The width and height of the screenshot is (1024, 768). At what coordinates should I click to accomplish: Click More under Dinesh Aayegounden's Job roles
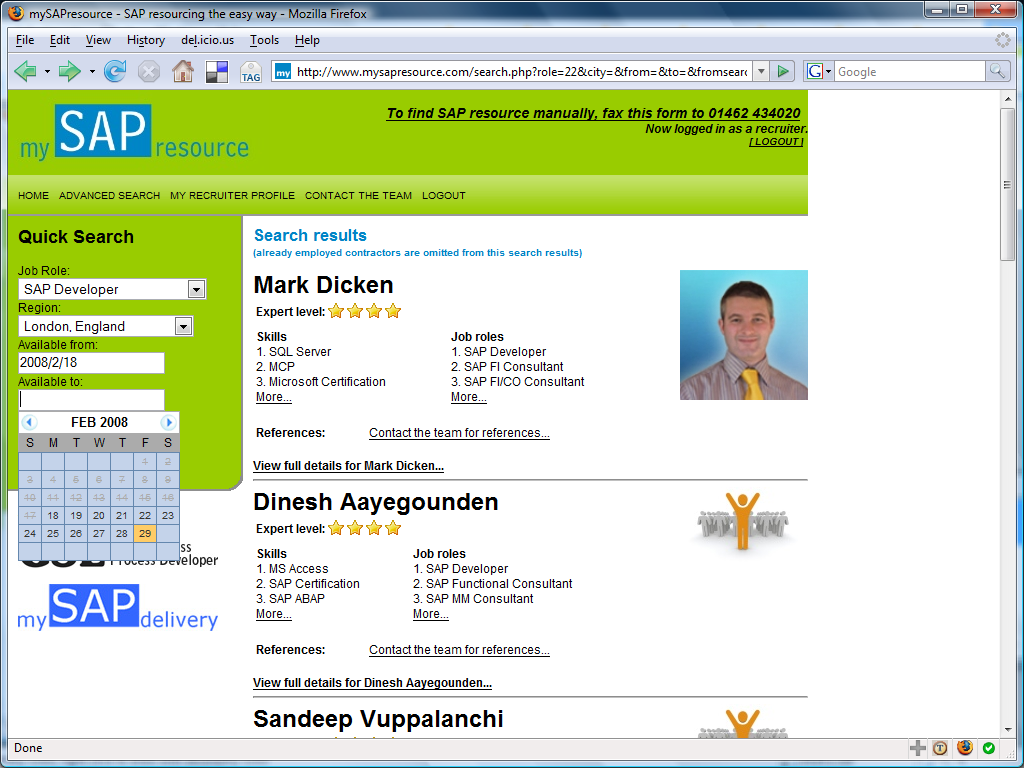(x=431, y=614)
